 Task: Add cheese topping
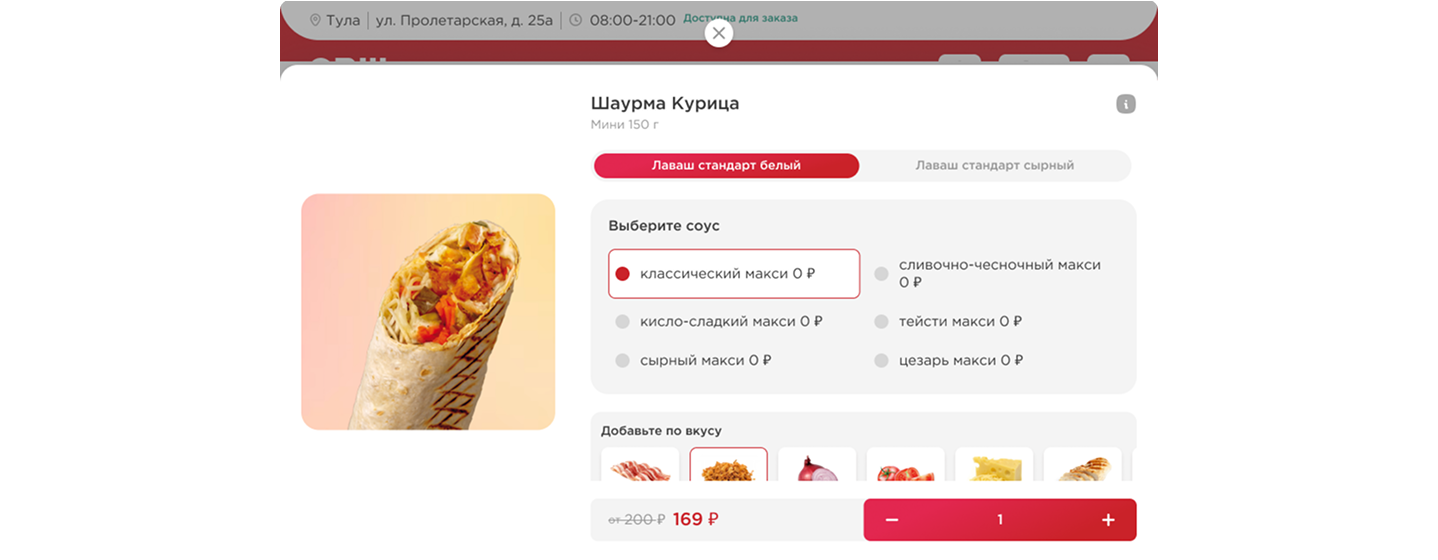point(994,465)
